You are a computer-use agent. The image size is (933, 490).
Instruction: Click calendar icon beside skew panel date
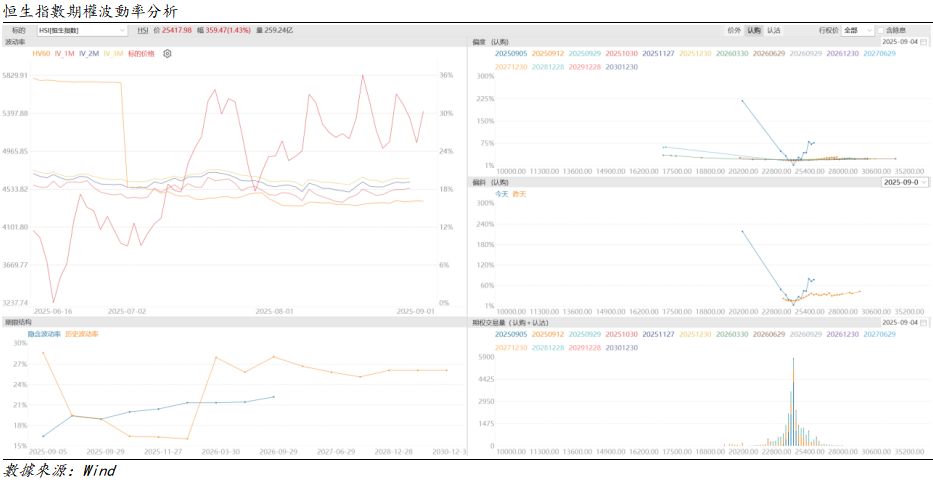pos(924,42)
